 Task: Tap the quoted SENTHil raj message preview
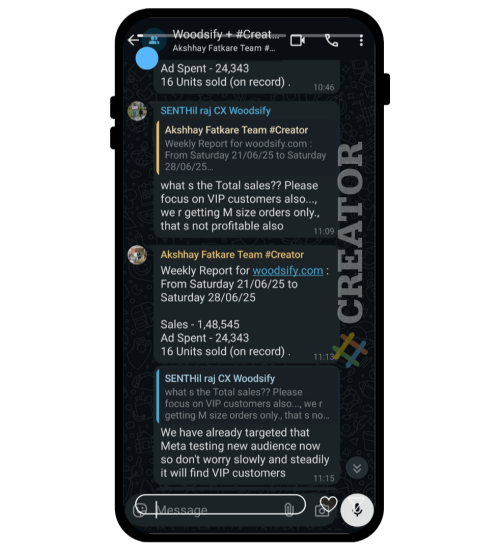[x=246, y=396]
